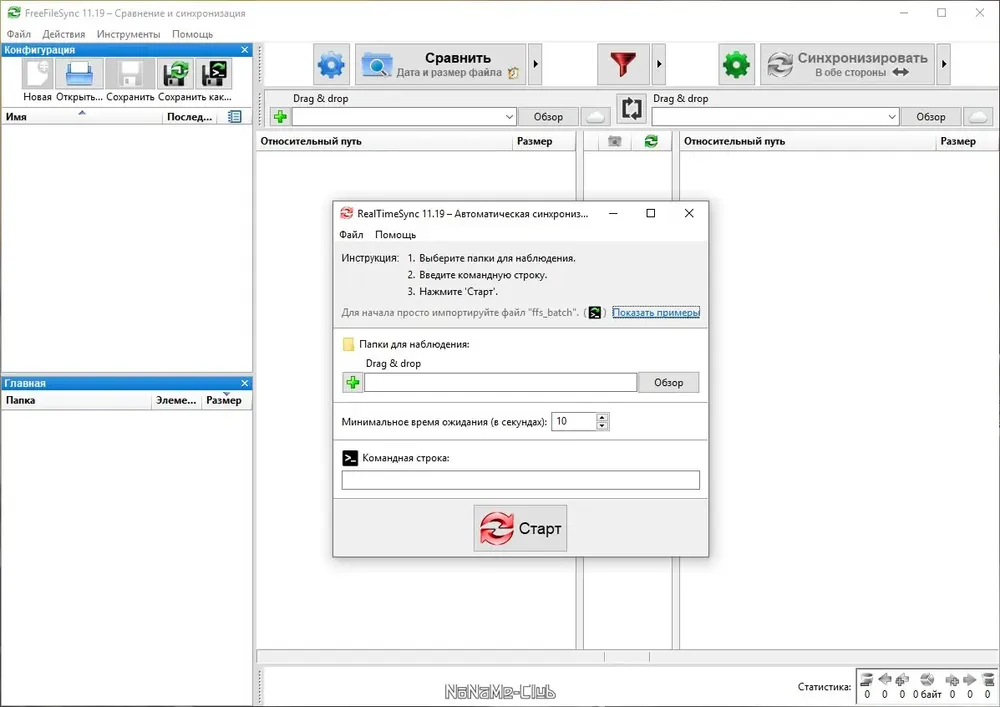
Task: Click the left delete statistics icon
Action: click(866, 680)
